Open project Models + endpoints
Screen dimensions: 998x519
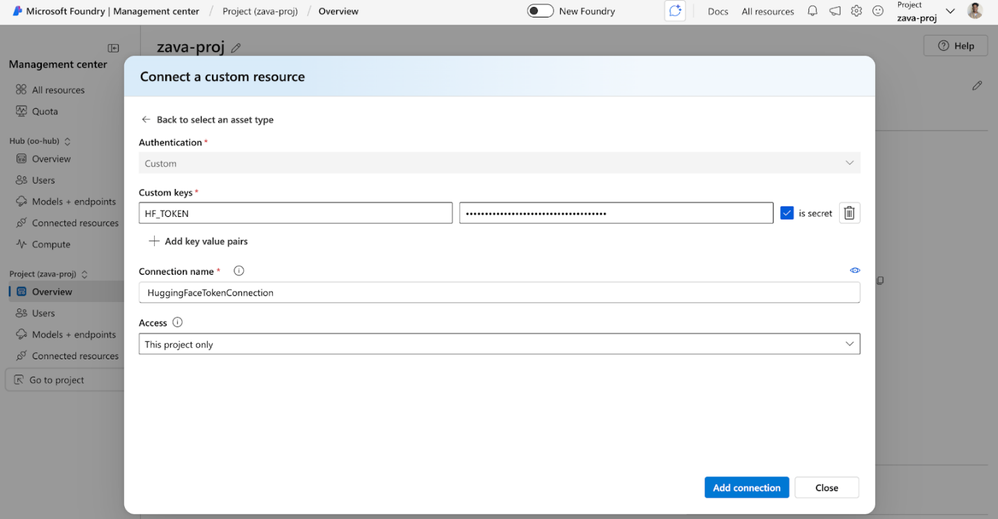[74, 334]
